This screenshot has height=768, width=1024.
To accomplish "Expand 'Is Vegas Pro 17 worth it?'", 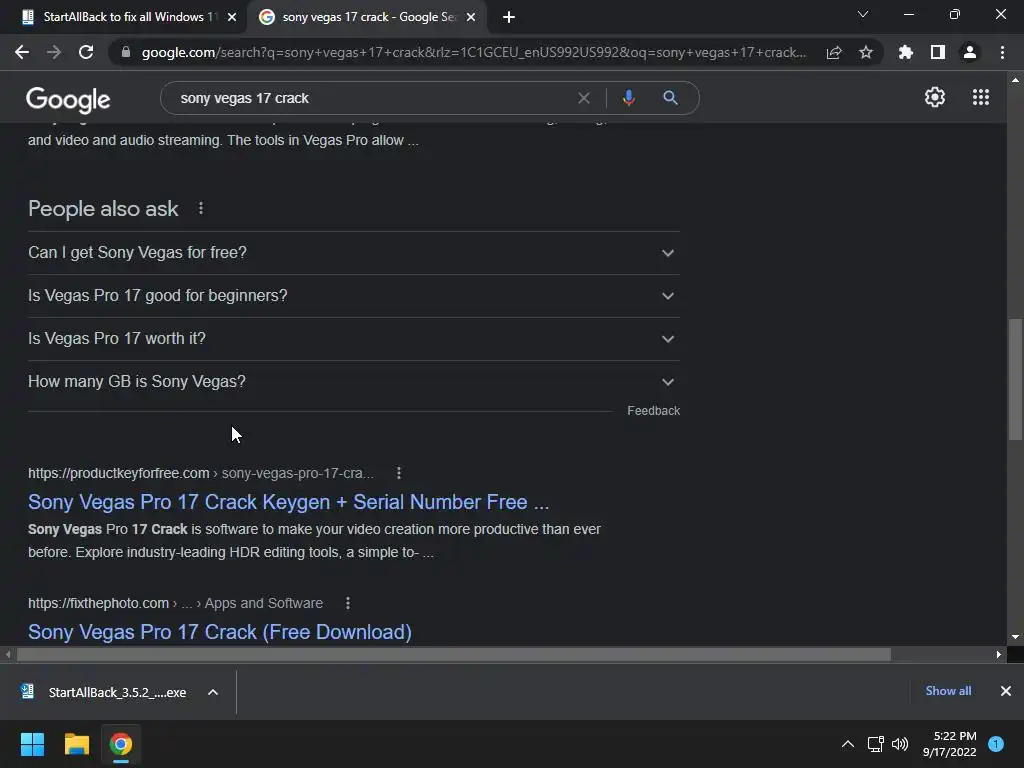I will [354, 339].
